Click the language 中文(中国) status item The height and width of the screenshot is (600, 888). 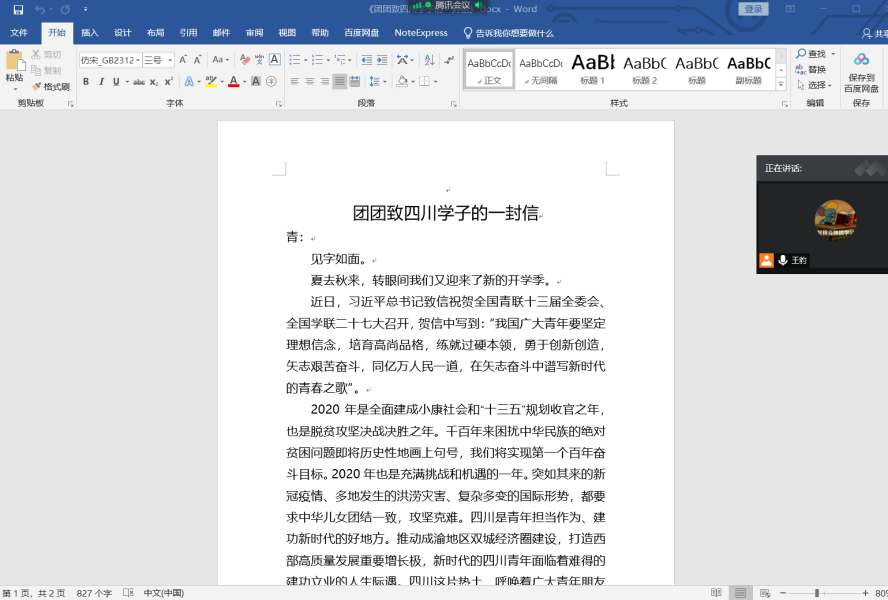coord(164,593)
